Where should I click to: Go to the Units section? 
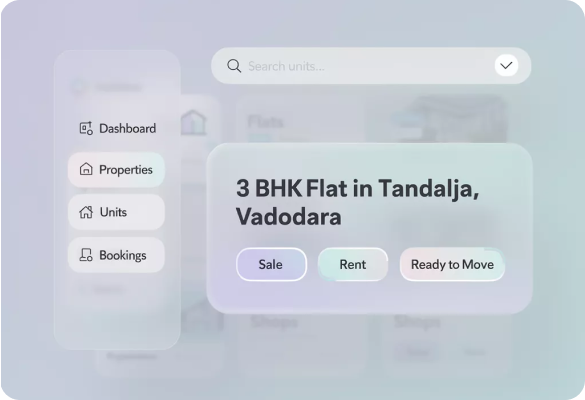coord(116,212)
